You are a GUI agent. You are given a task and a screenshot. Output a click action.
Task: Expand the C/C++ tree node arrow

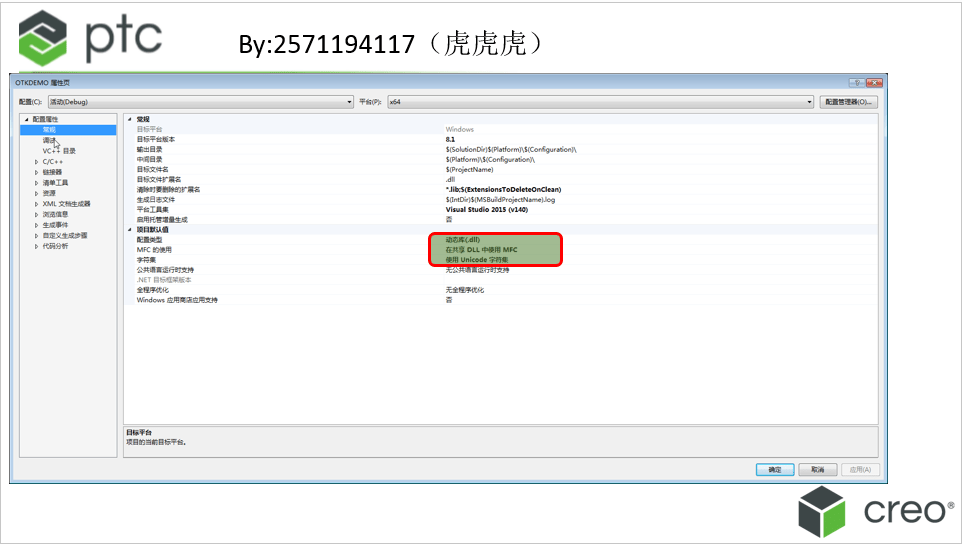tap(36, 162)
